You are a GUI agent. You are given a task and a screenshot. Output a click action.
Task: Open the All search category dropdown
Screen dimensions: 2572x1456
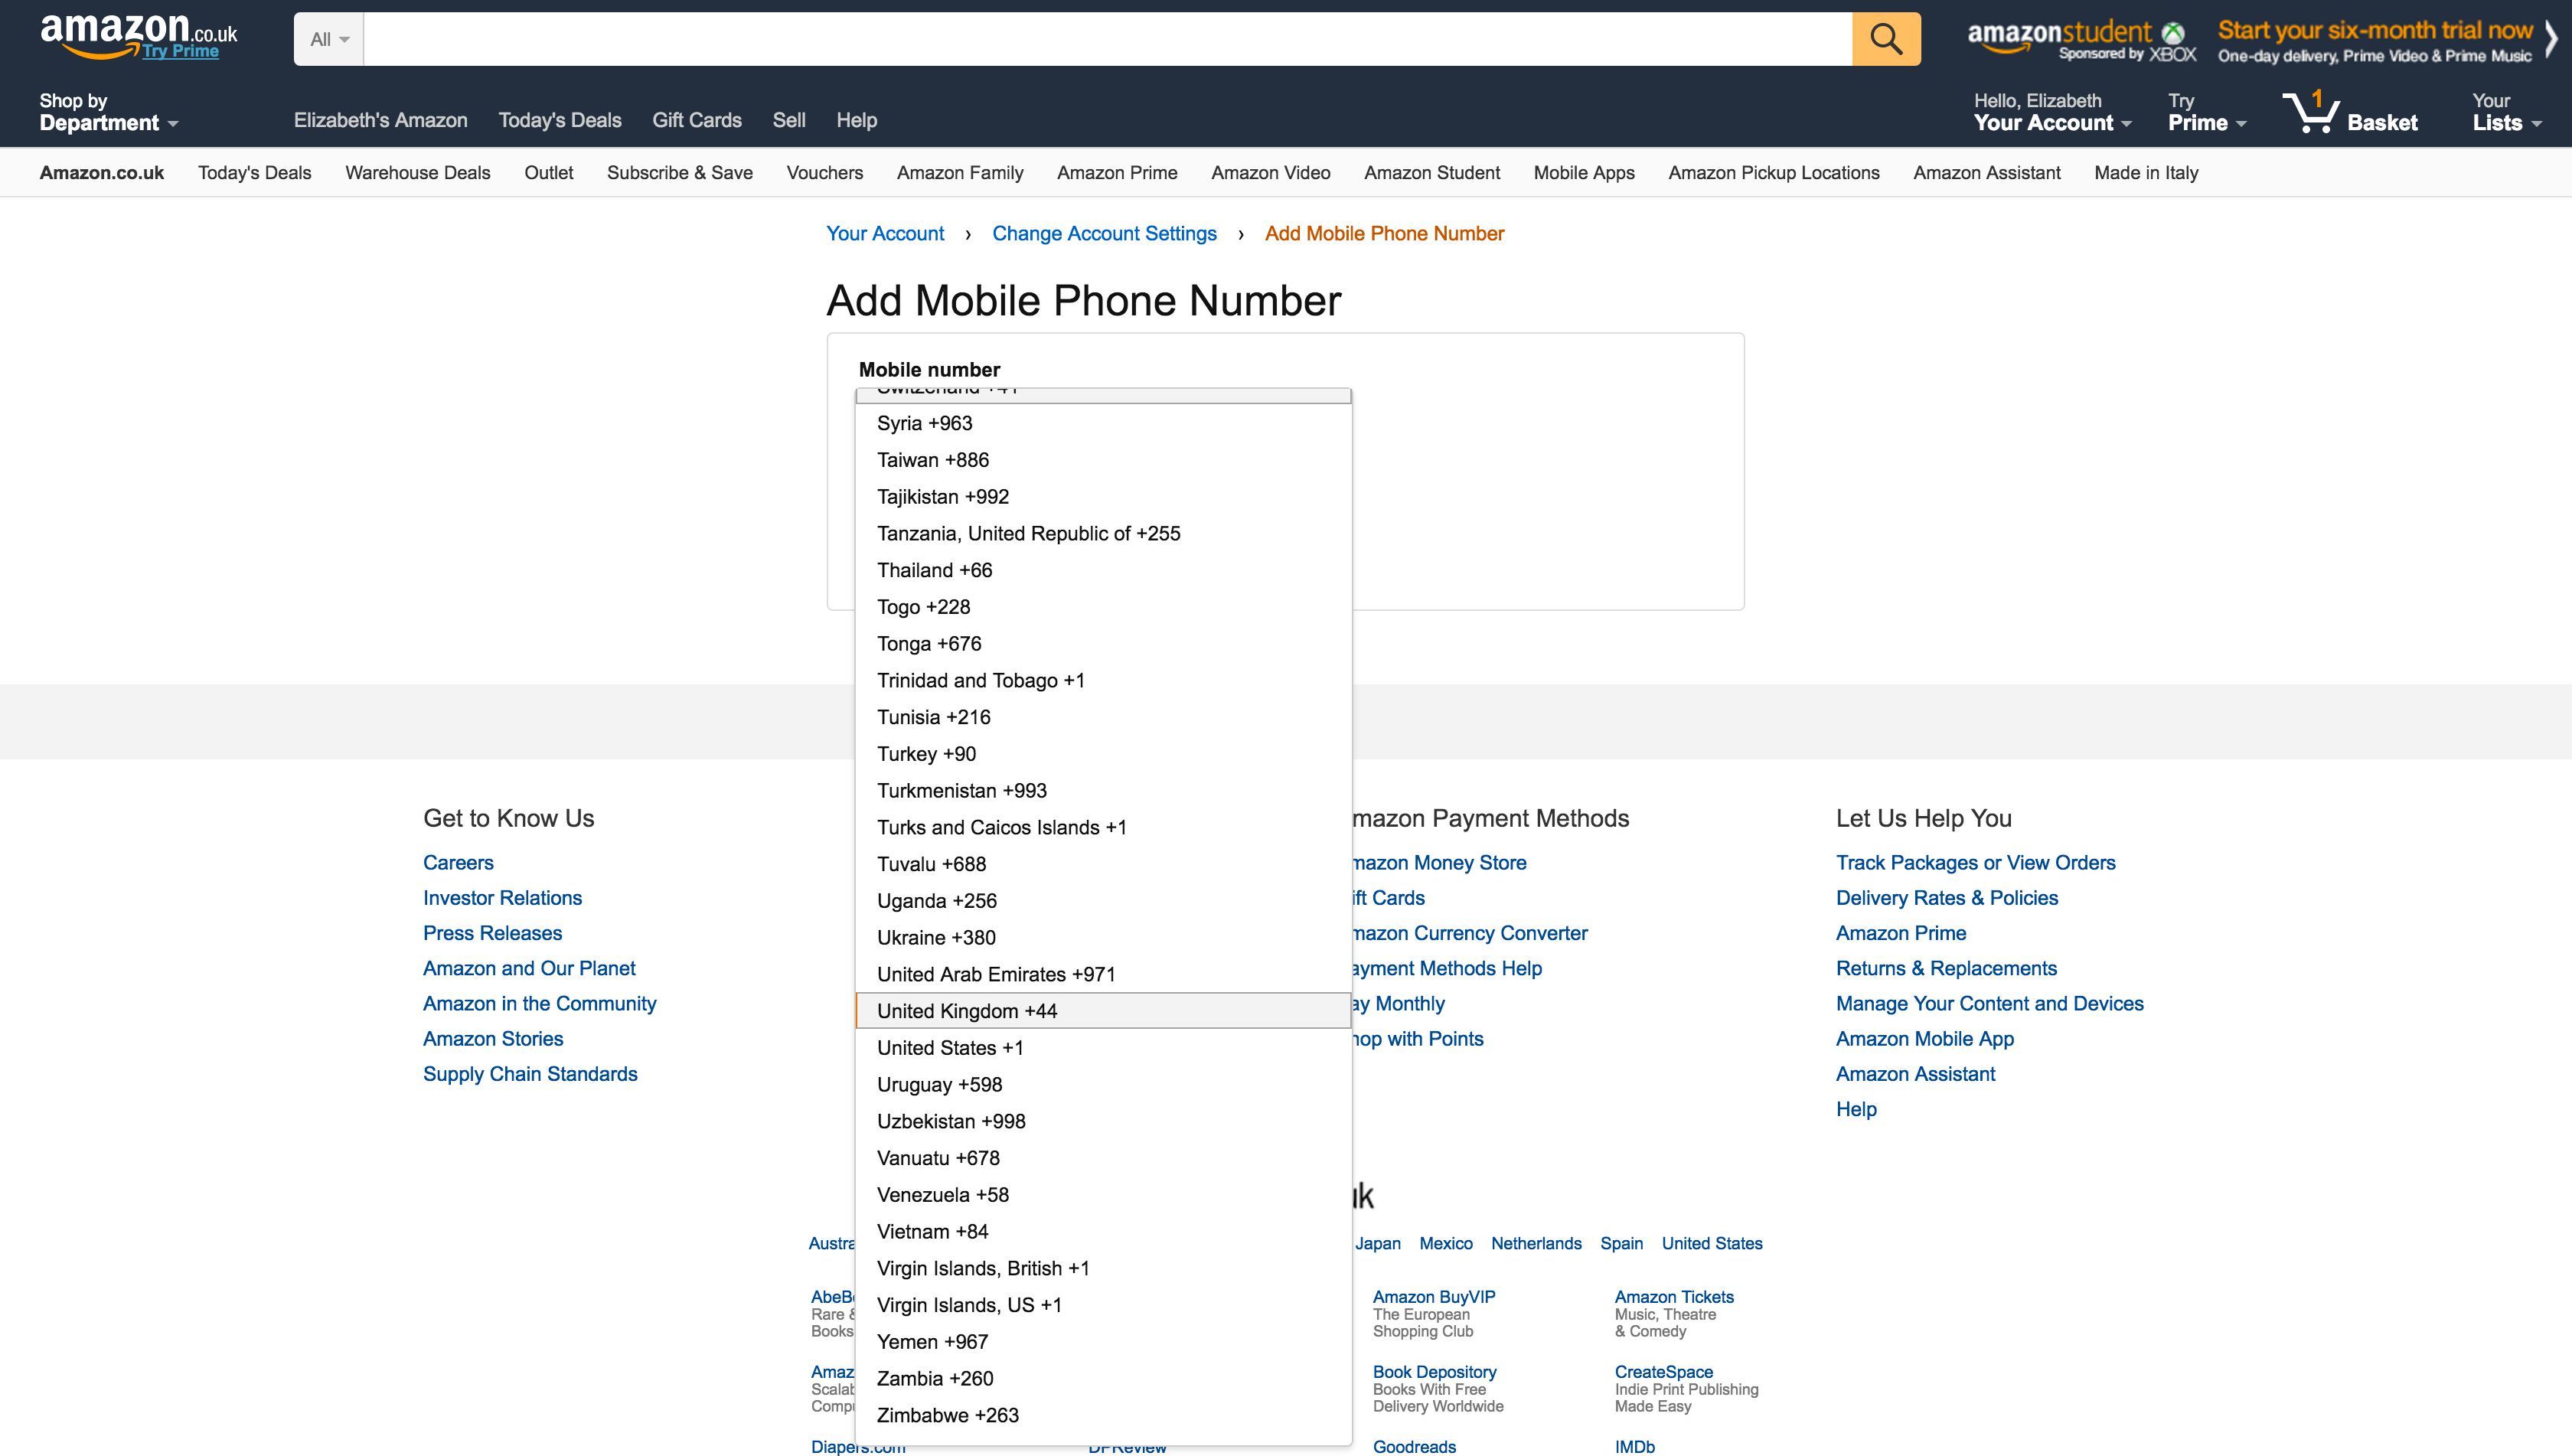coord(329,39)
